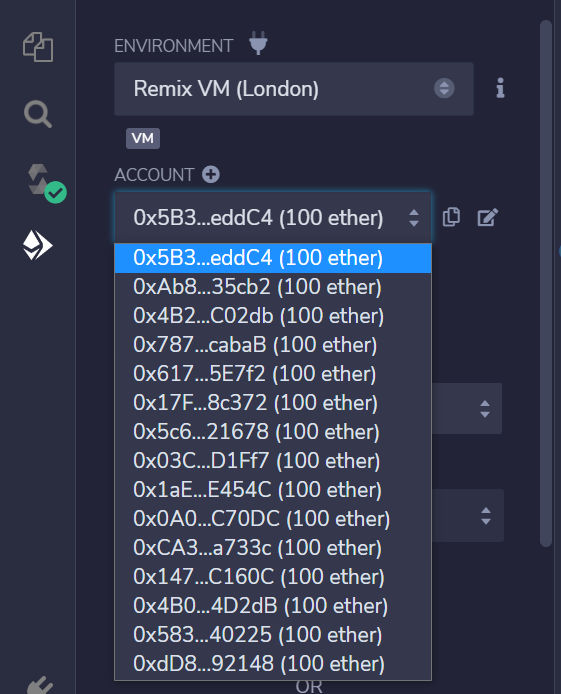
Task: Select the Deploy & run transactions icon
Action: tap(38, 245)
